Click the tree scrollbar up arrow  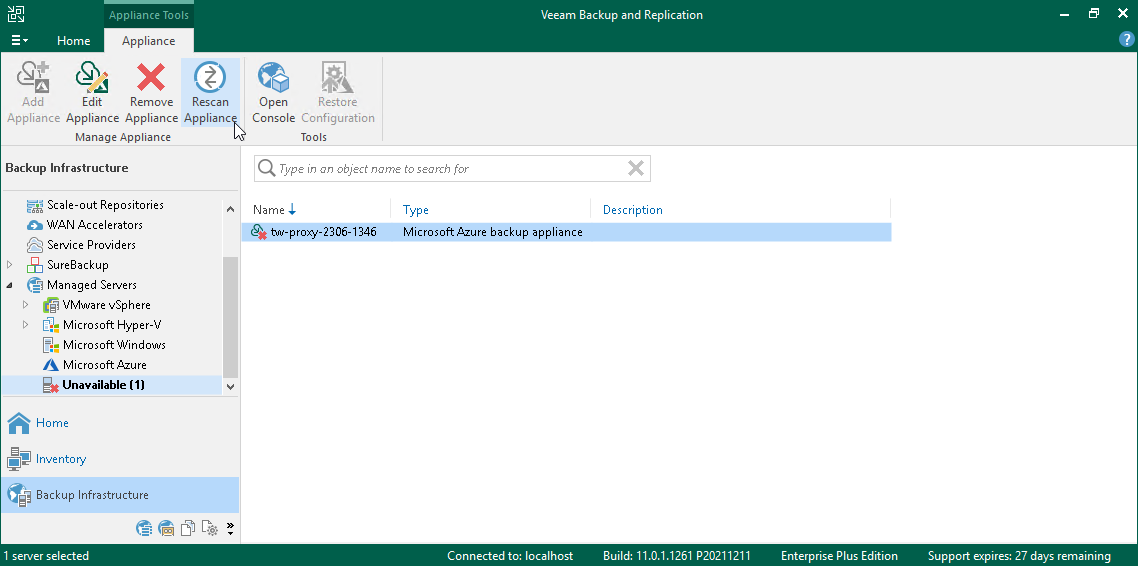[231, 210]
